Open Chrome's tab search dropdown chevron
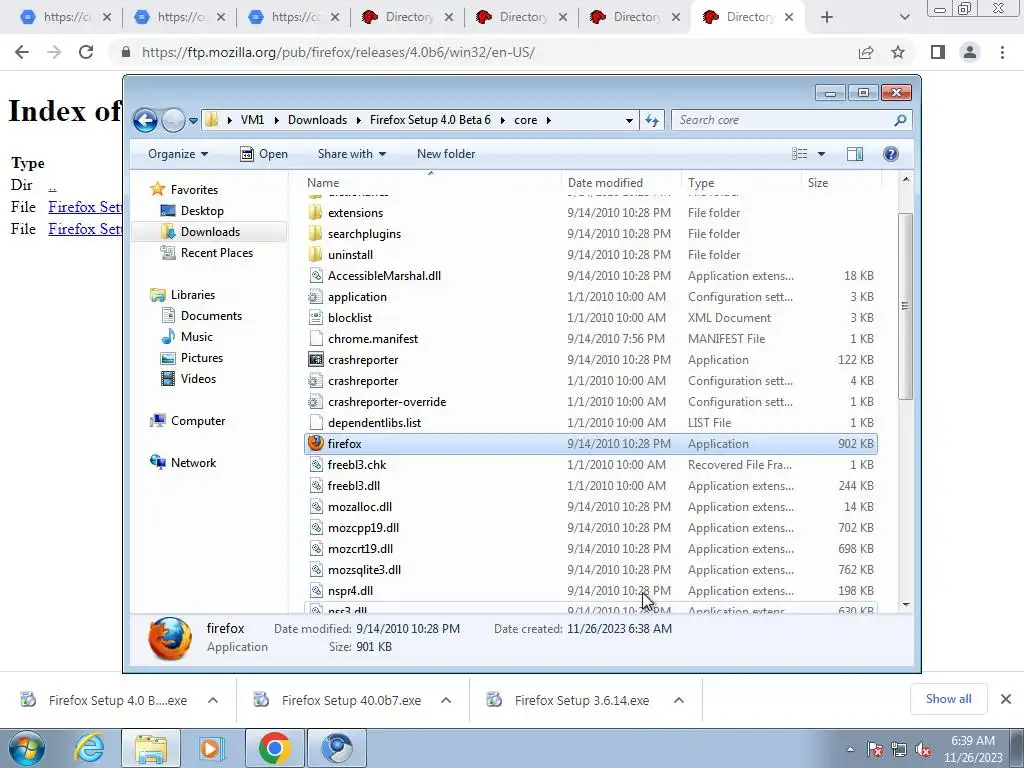Screen dimensions: 1024x768 click(904, 17)
